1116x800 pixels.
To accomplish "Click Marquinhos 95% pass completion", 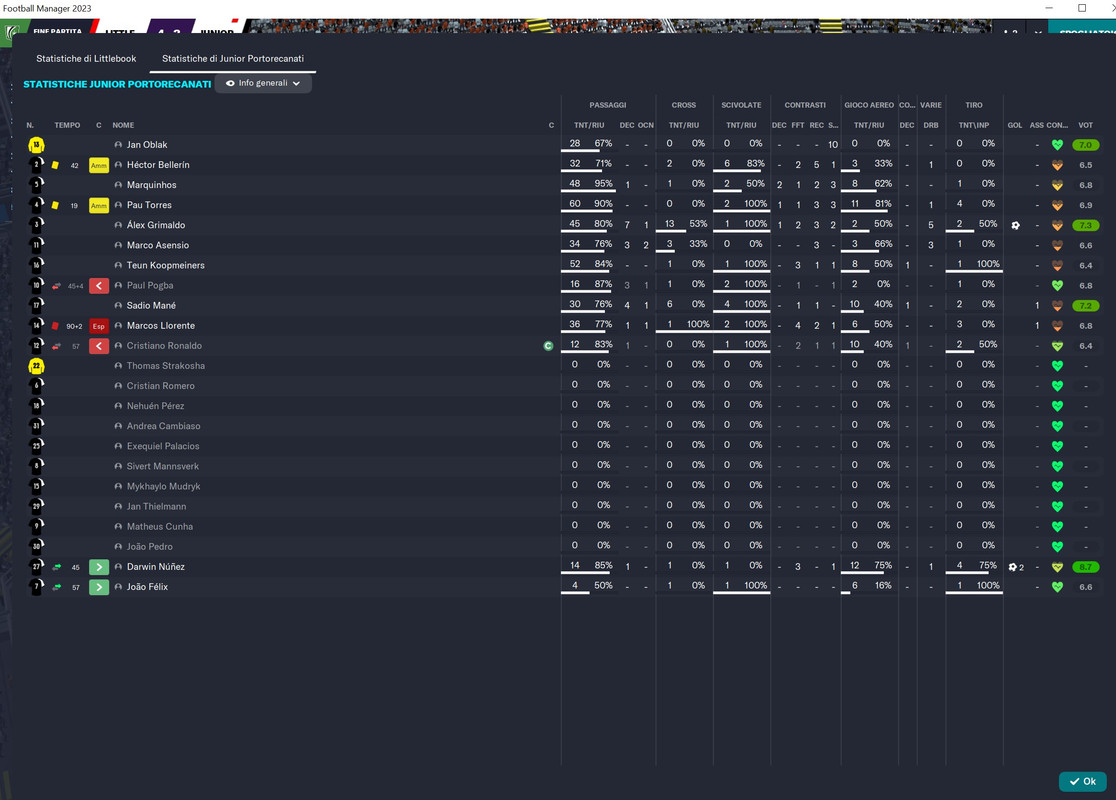I will (x=604, y=184).
